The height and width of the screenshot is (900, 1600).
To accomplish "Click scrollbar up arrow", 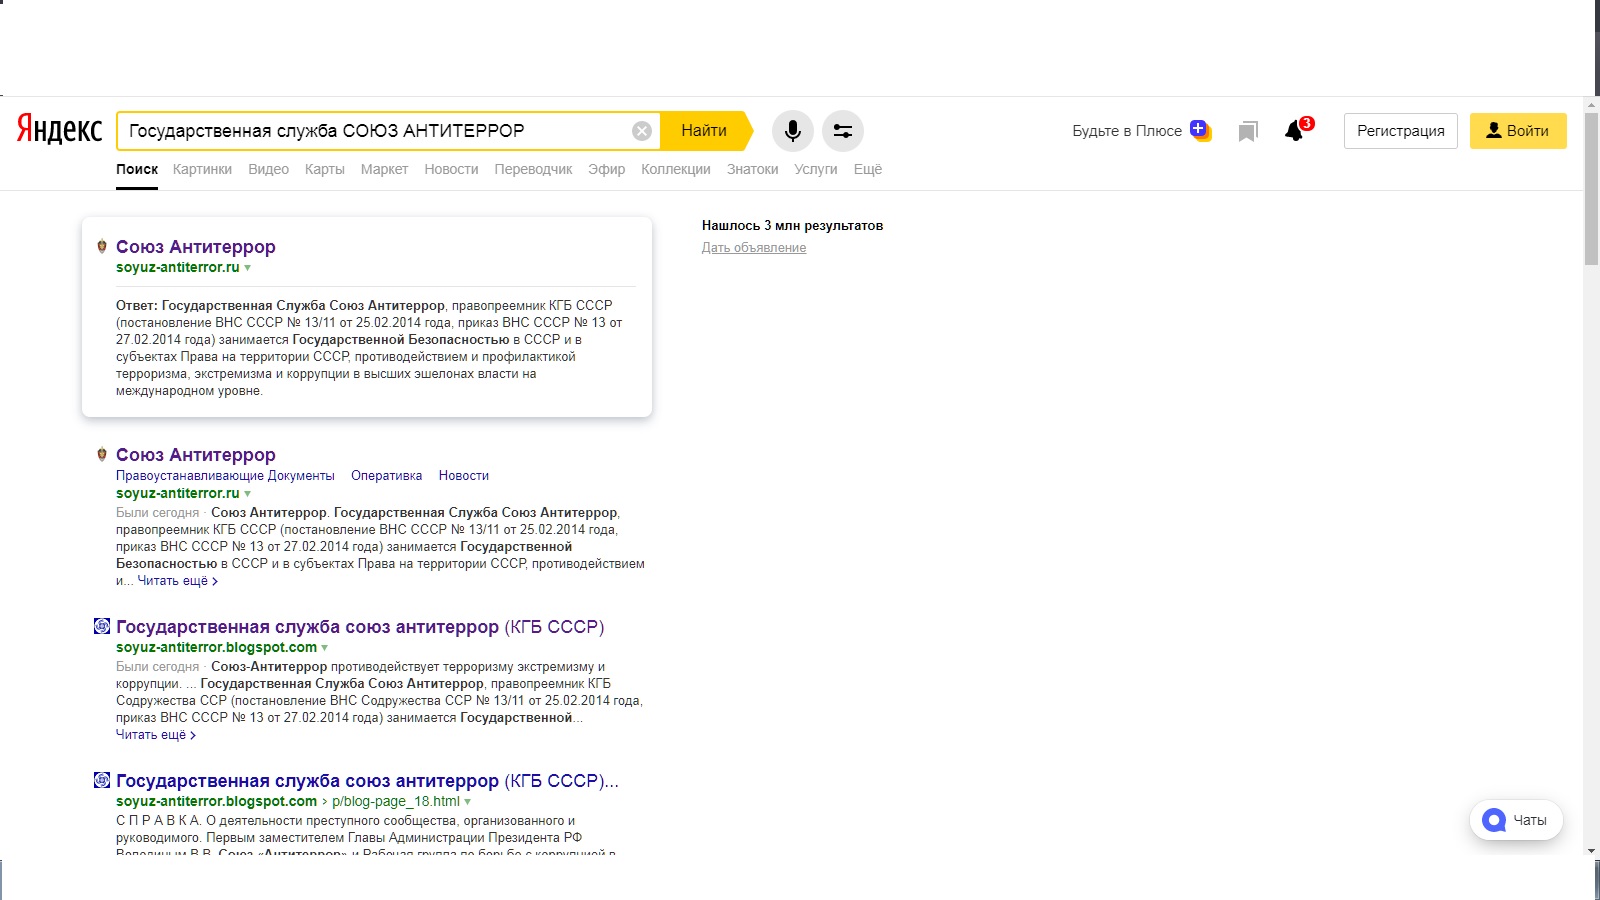I will (x=1591, y=104).
